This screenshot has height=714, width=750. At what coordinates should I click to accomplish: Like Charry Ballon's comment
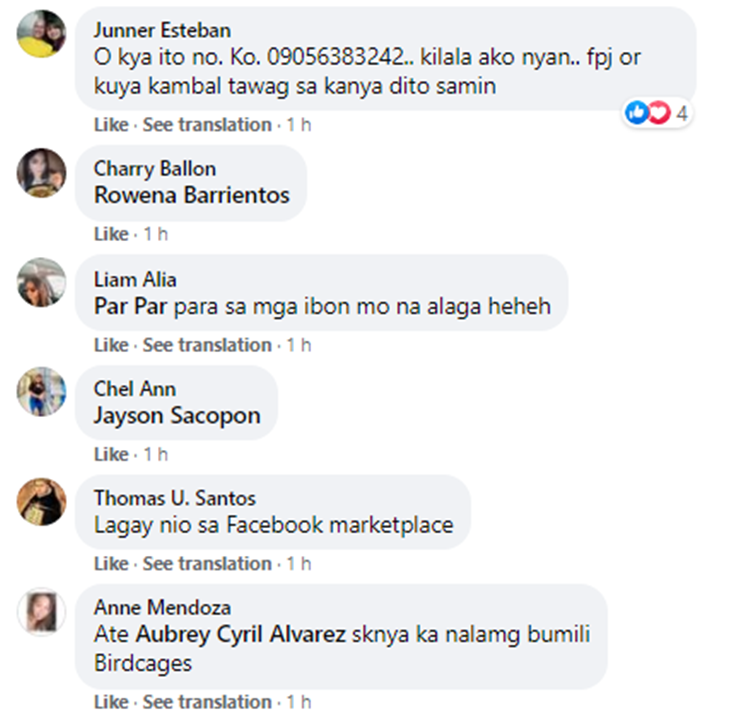[111, 235]
